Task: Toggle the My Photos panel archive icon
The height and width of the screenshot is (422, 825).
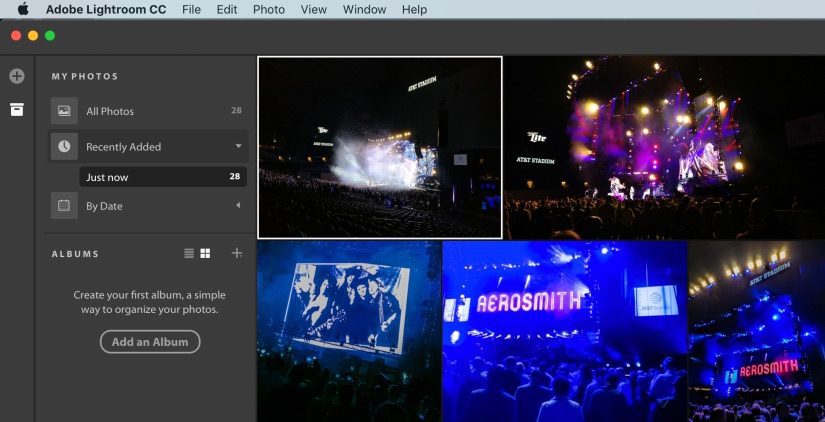Action: (17, 109)
